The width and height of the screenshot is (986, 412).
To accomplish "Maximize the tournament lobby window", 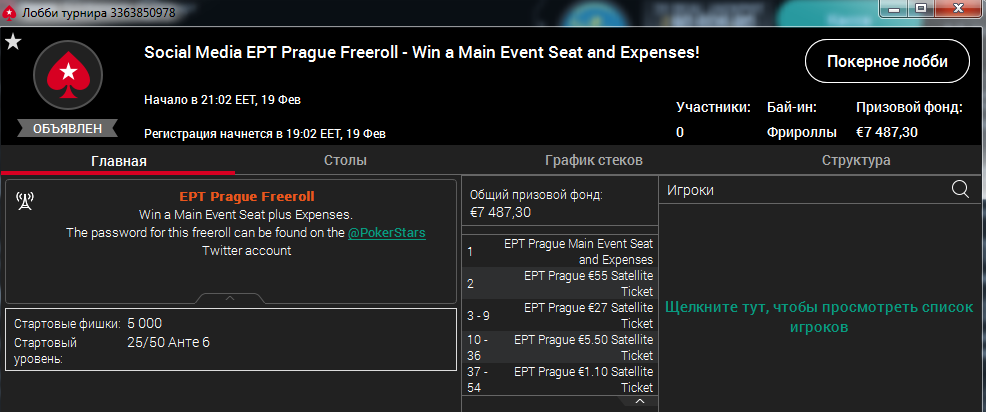I will [x=921, y=8].
